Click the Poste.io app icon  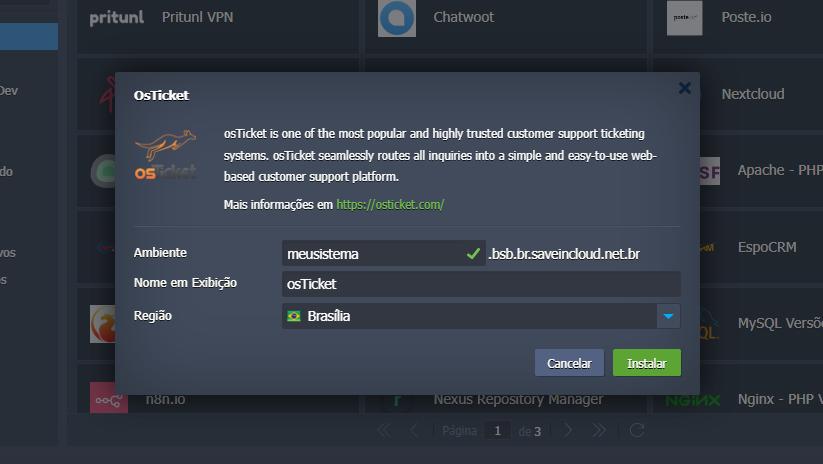(684, 17)
